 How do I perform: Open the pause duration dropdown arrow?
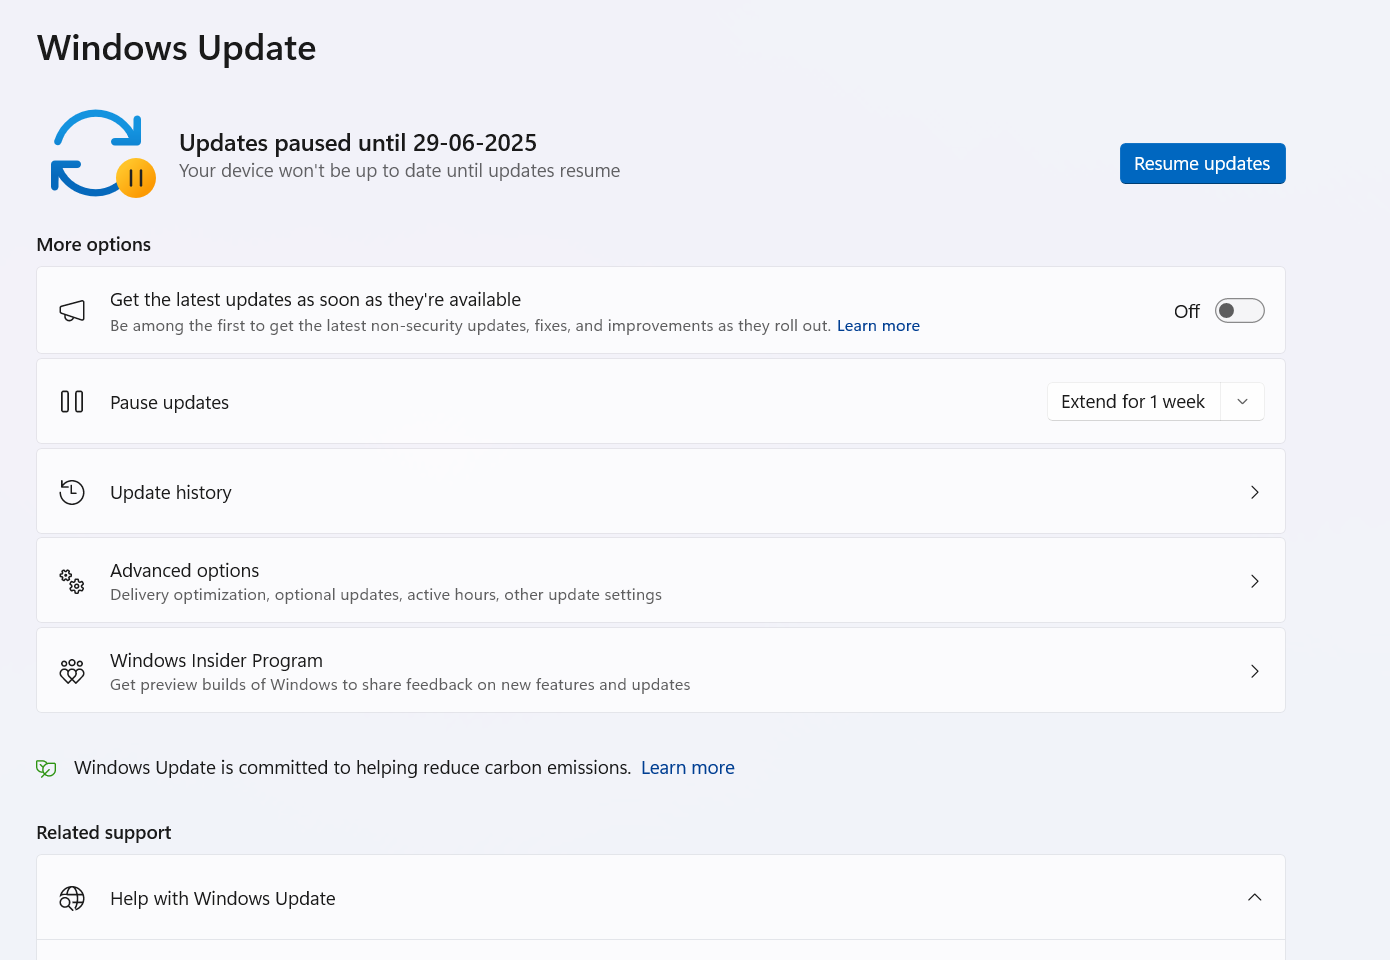coord(1243,402)
